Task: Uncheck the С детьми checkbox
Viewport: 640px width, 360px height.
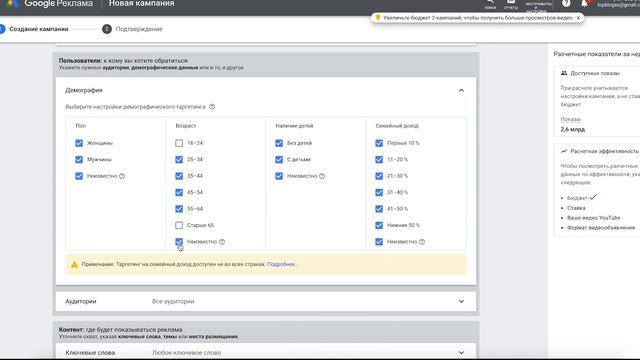Action: tap(279, 160)
